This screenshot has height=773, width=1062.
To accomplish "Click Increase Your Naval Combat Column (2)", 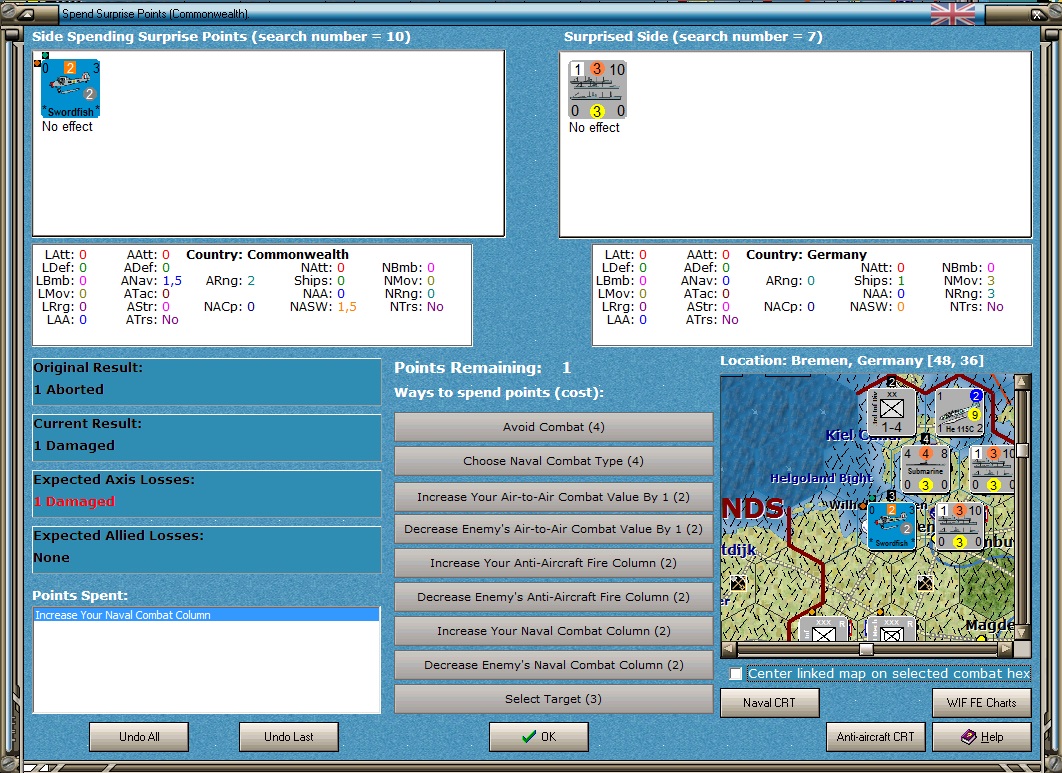I will pyautogui.click(x=553, y=631).
